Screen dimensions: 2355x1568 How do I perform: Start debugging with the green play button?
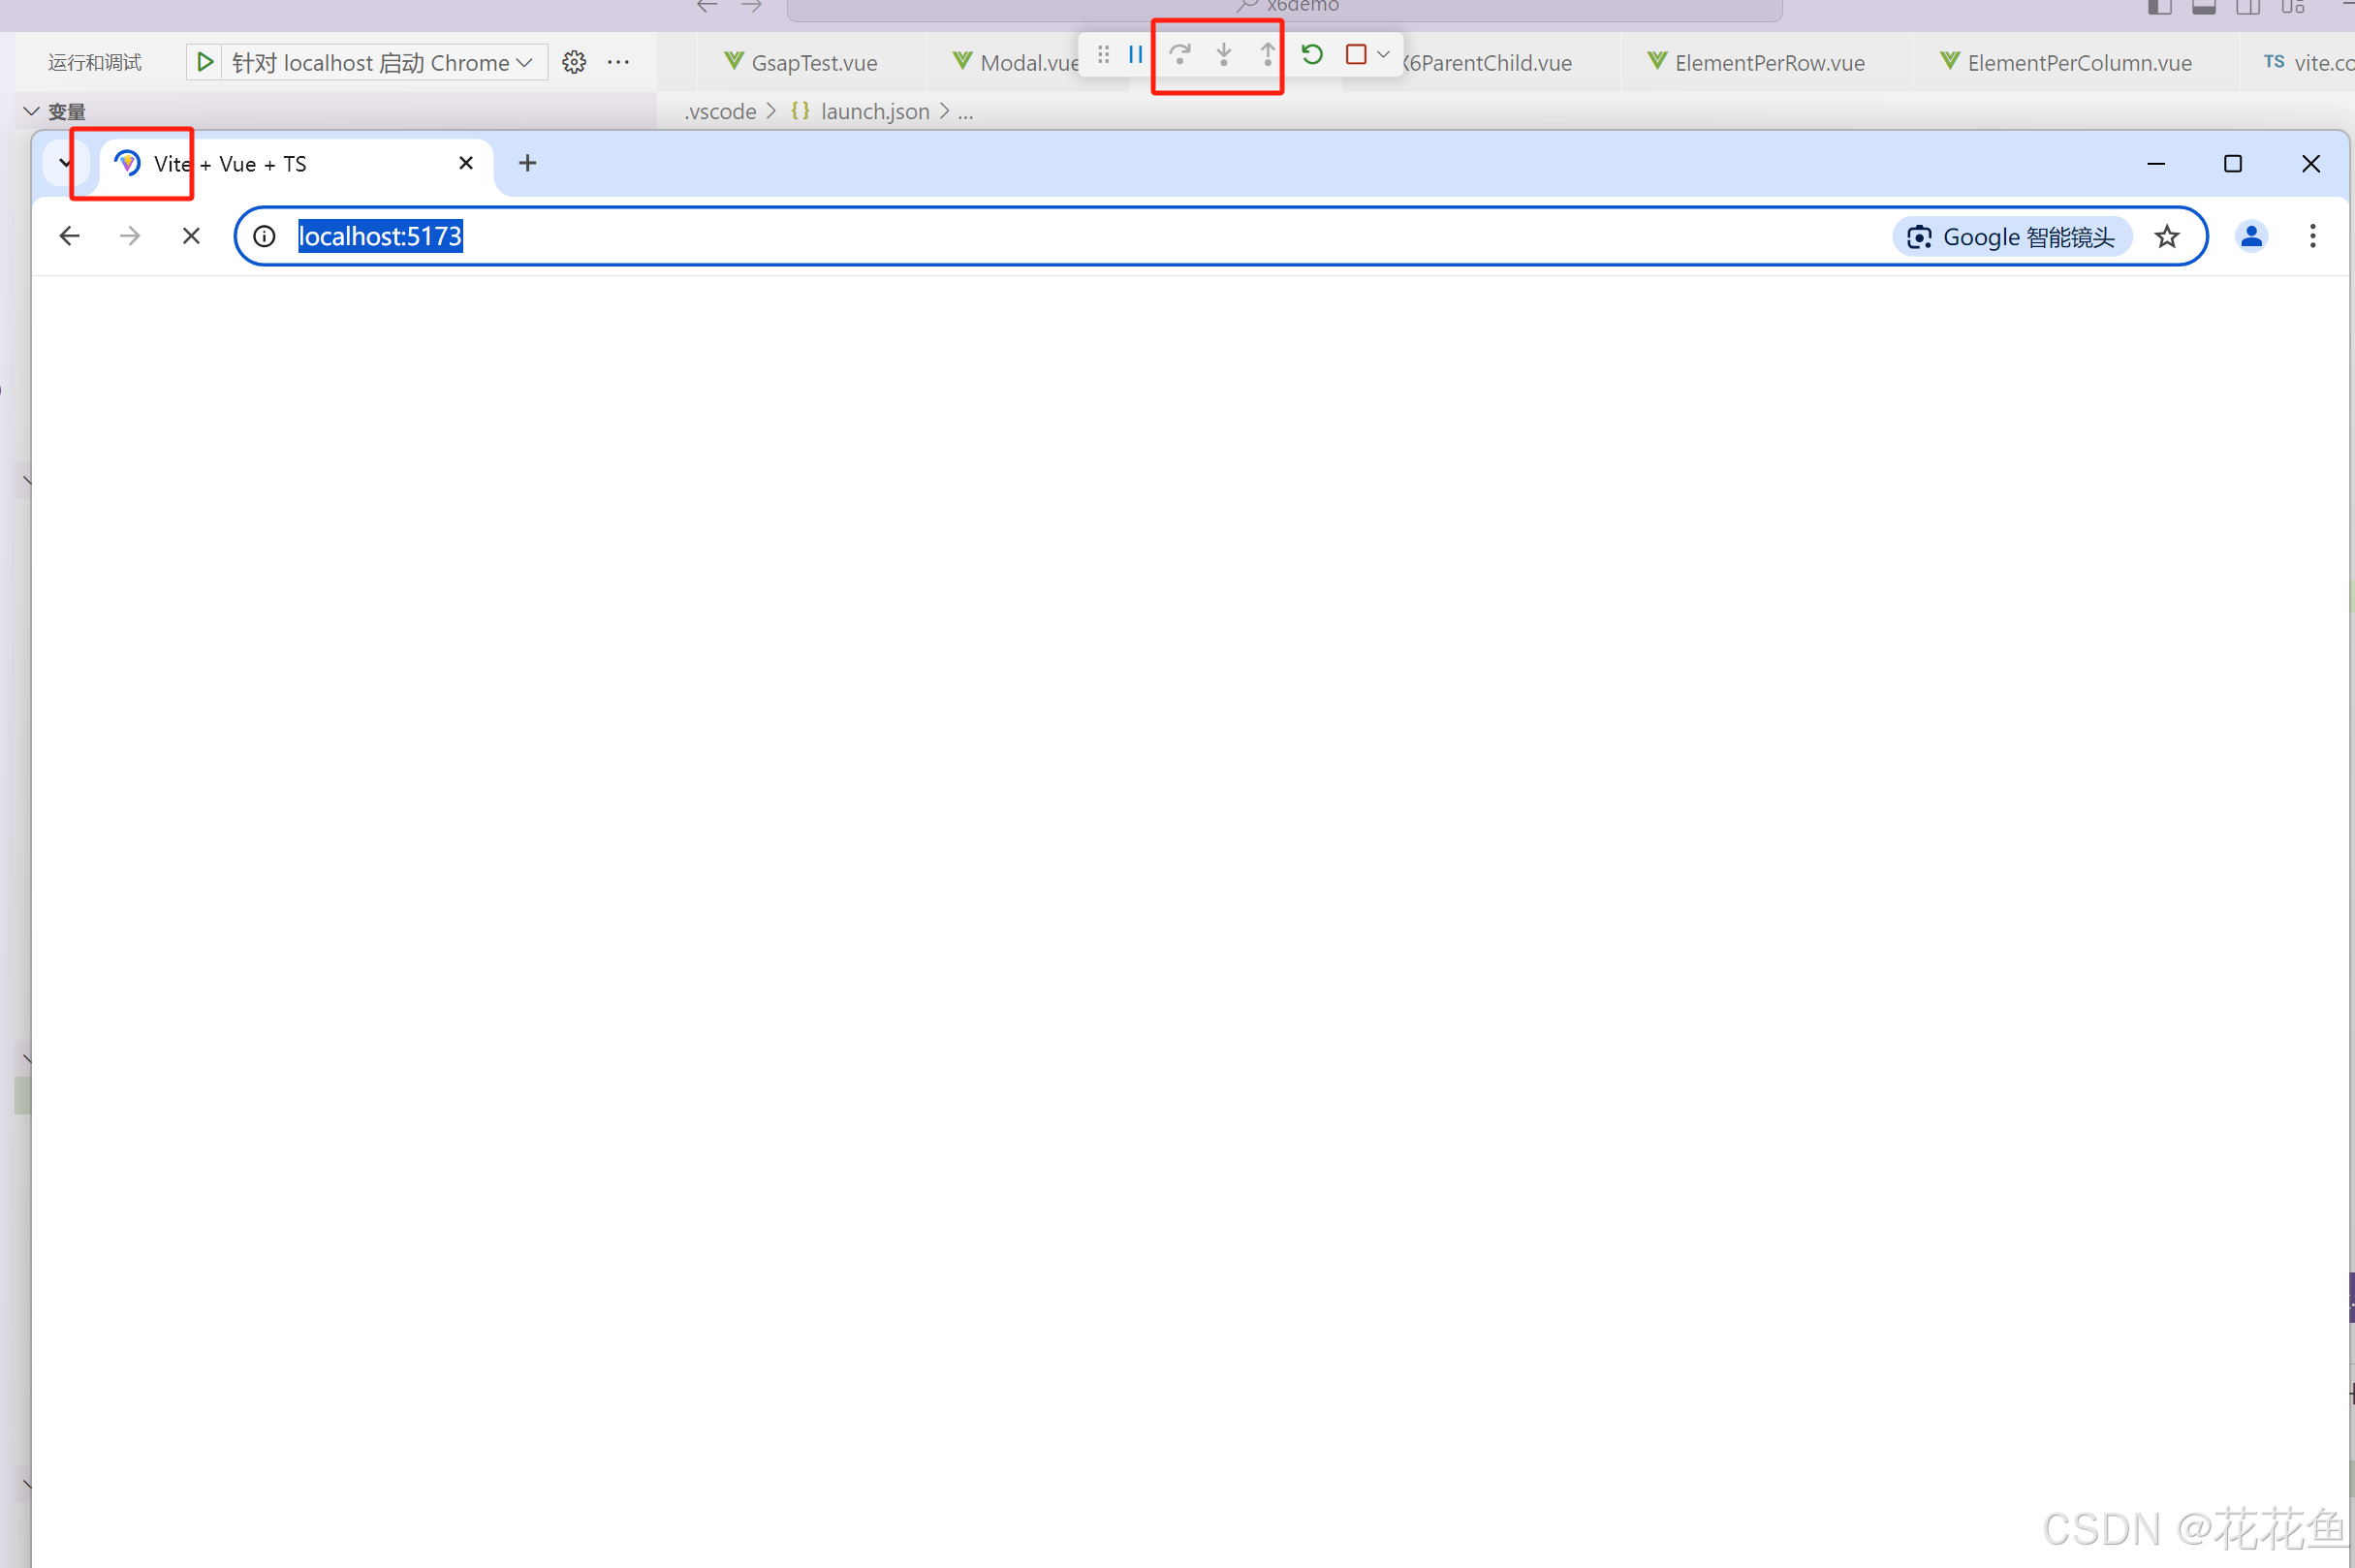(x=205, y=62)
